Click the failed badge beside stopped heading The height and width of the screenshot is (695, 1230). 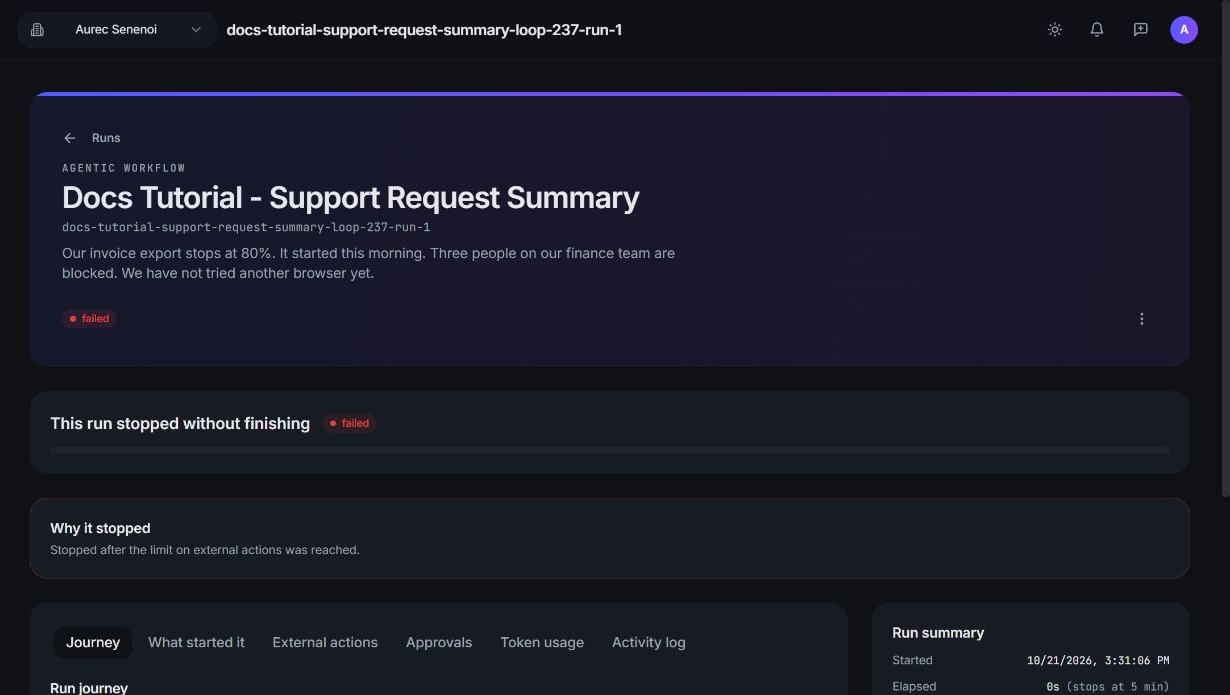coord(349,423)
